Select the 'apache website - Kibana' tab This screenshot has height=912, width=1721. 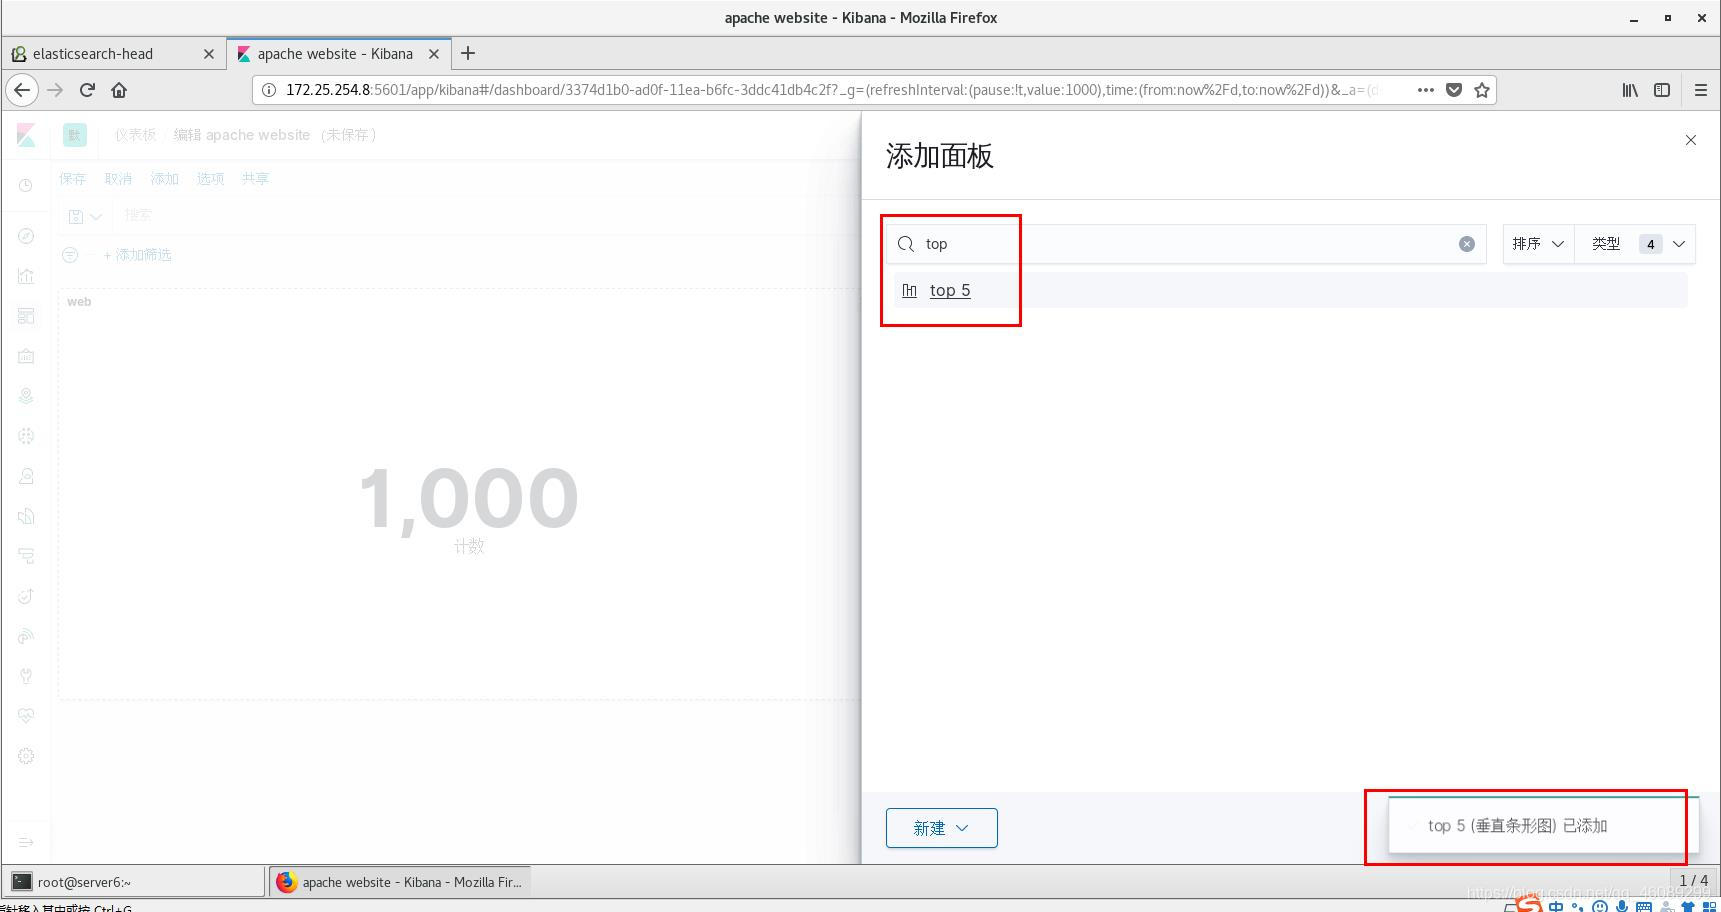click(339, 54)
